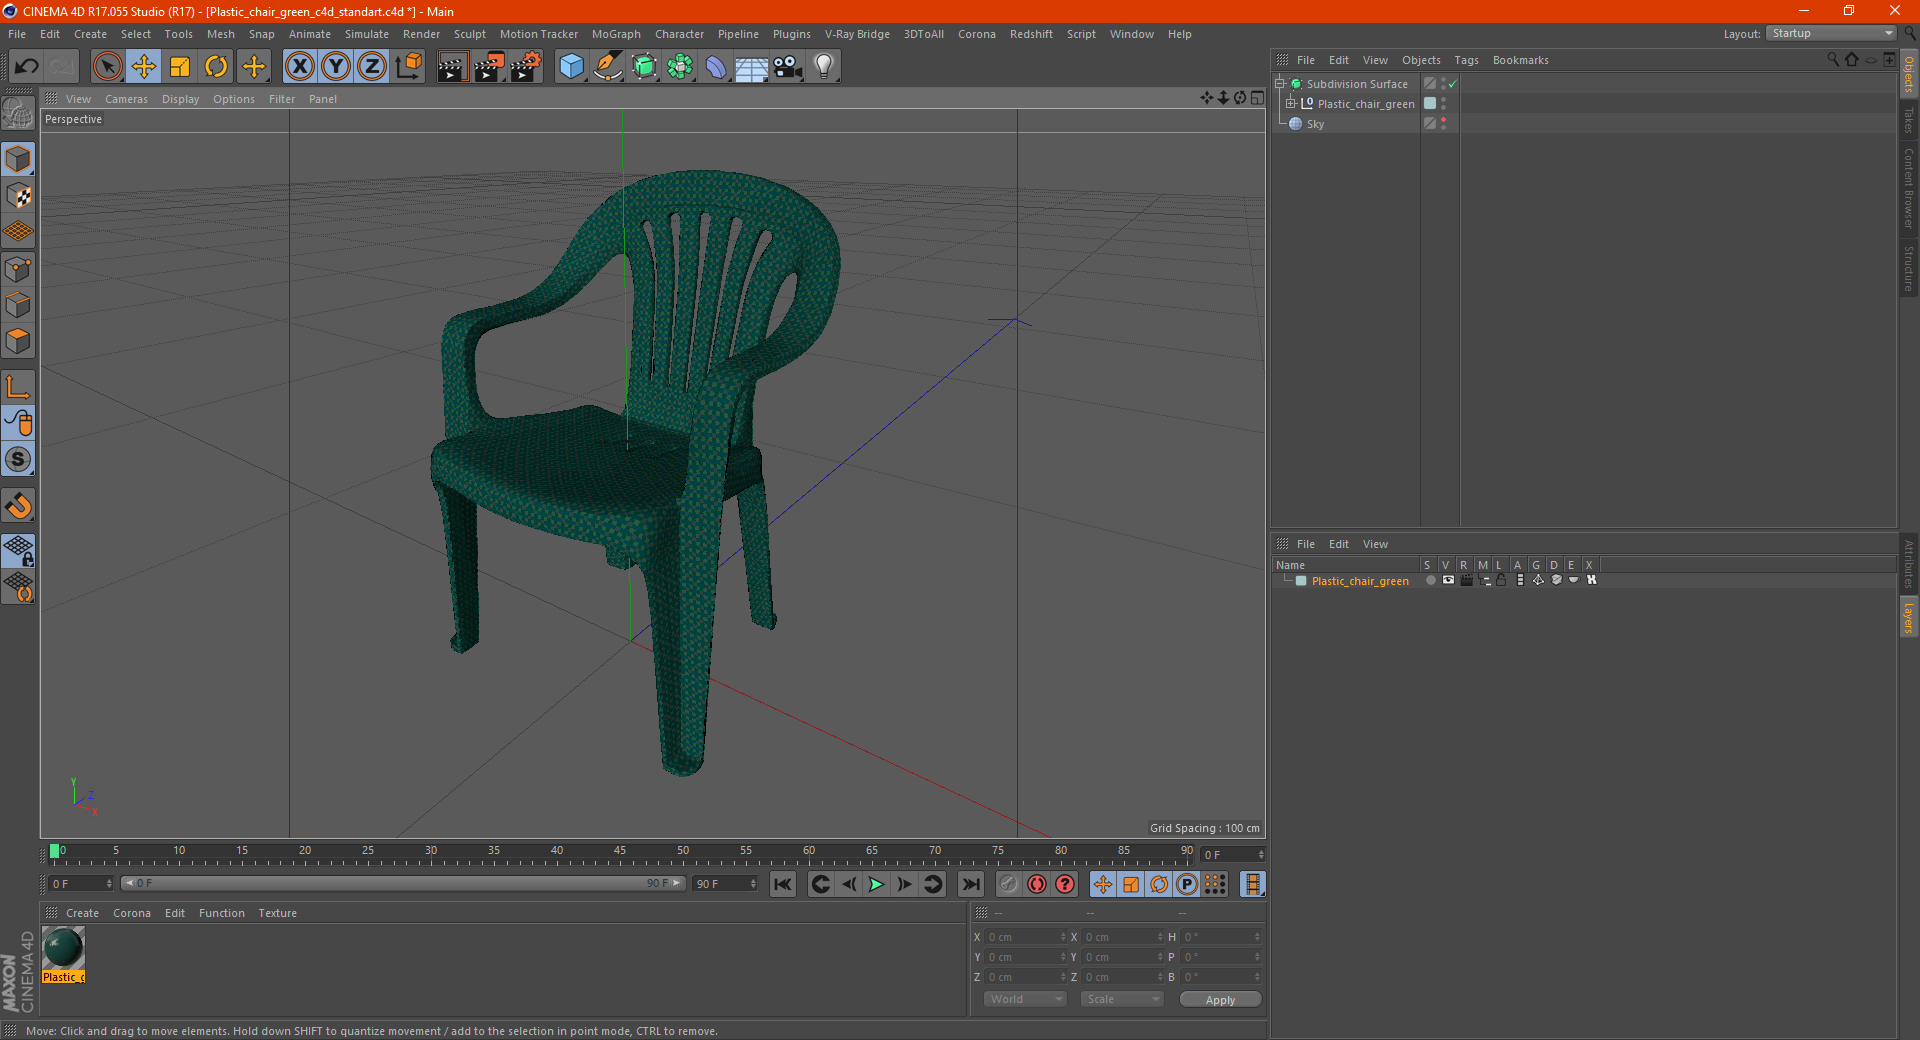The width and height of the screenshot is (1920, 1040).
Task: Open the spline pen tool
Action: coord(608,67)
